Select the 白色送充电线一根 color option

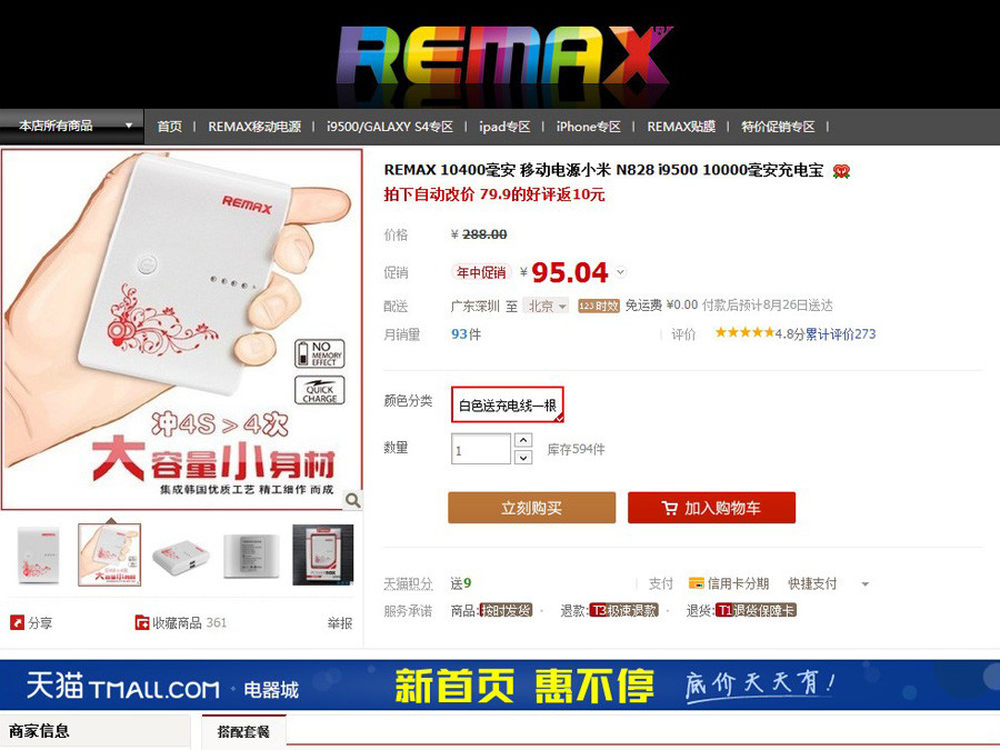click(508, 404)
